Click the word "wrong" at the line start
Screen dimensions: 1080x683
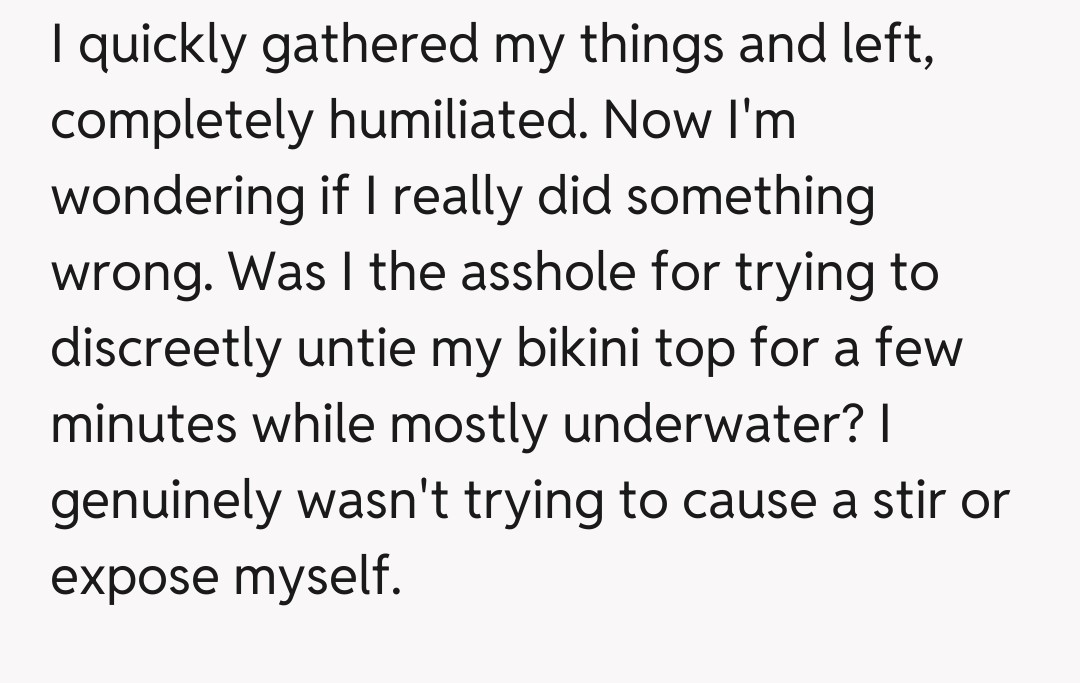coord(124,273)
